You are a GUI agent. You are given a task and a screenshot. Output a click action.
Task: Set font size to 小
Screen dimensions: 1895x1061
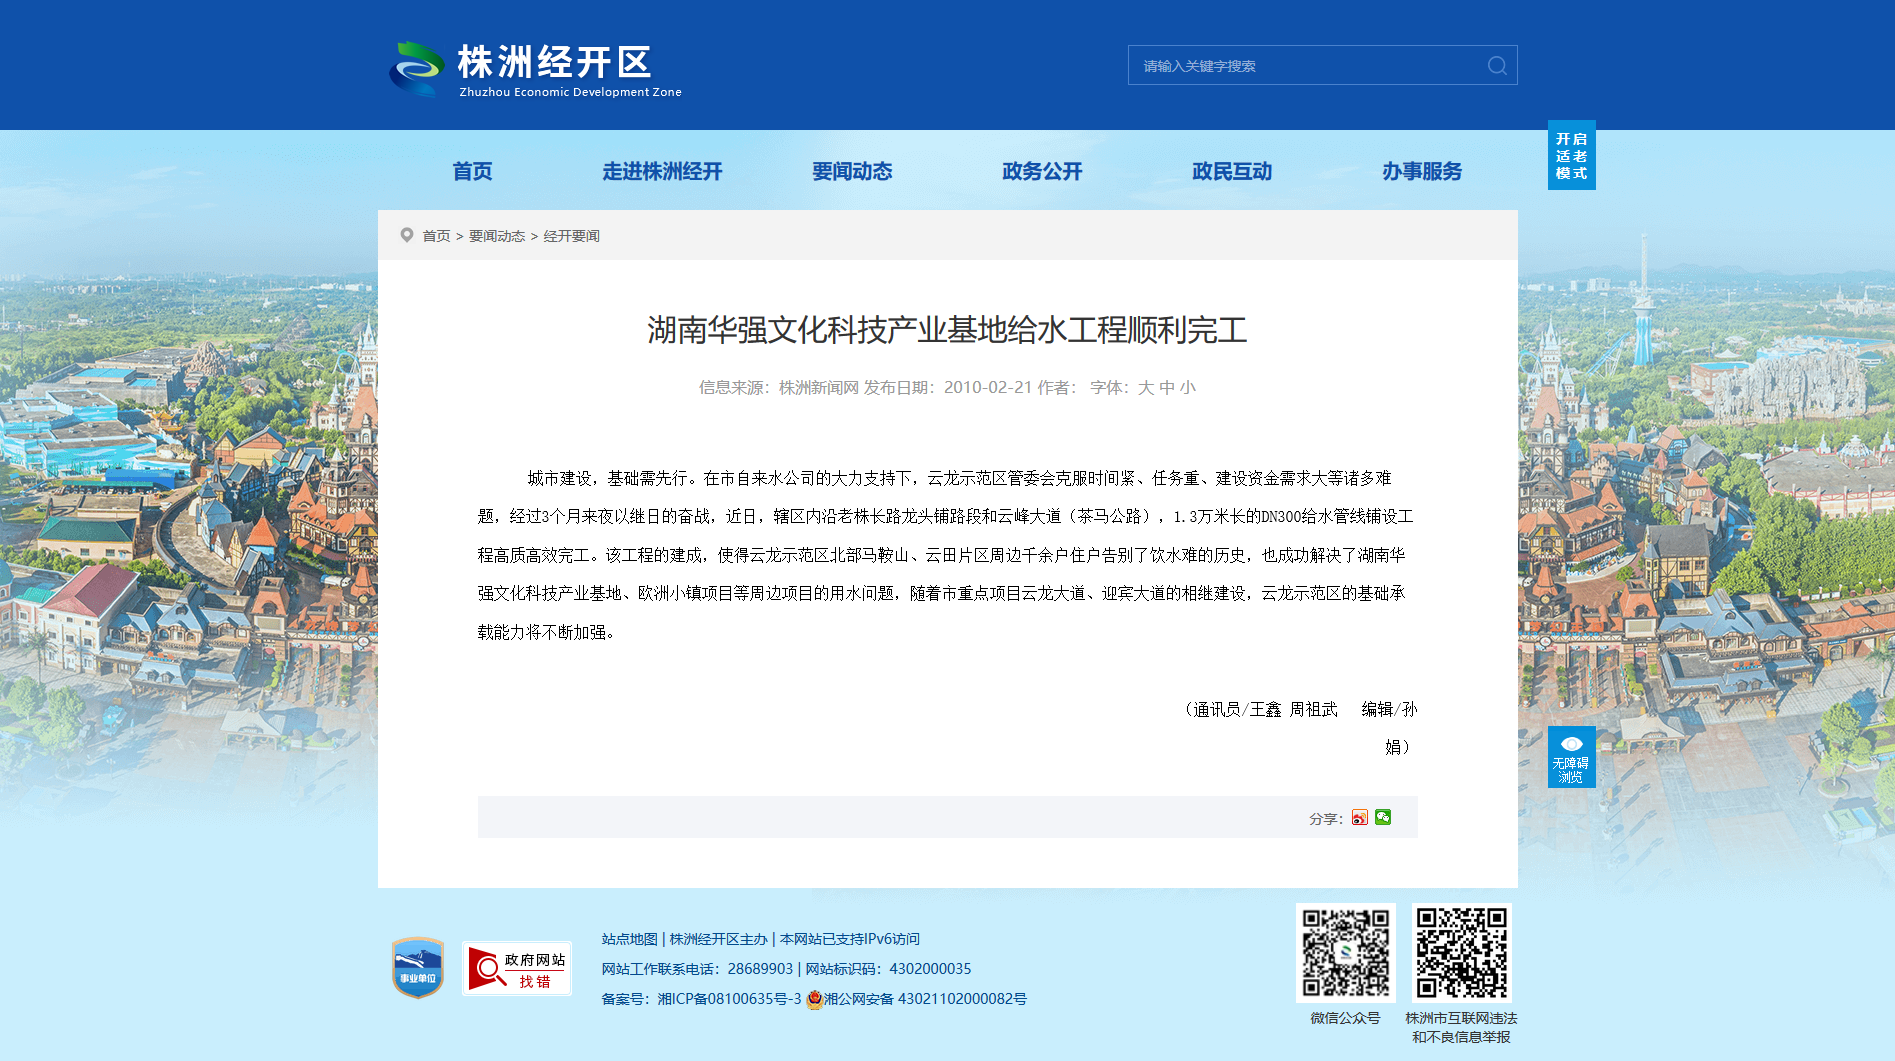pos(1187,388)
